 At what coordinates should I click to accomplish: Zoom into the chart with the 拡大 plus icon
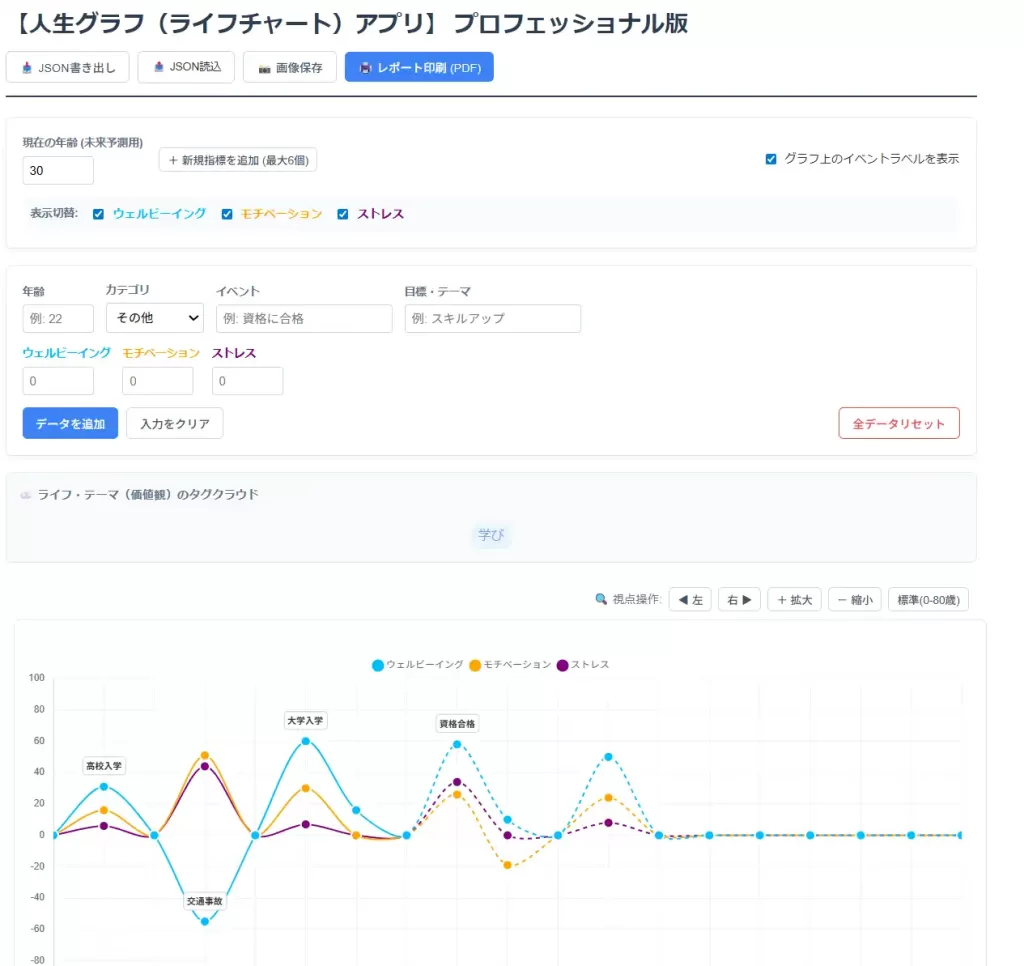[x=783, y=599]
